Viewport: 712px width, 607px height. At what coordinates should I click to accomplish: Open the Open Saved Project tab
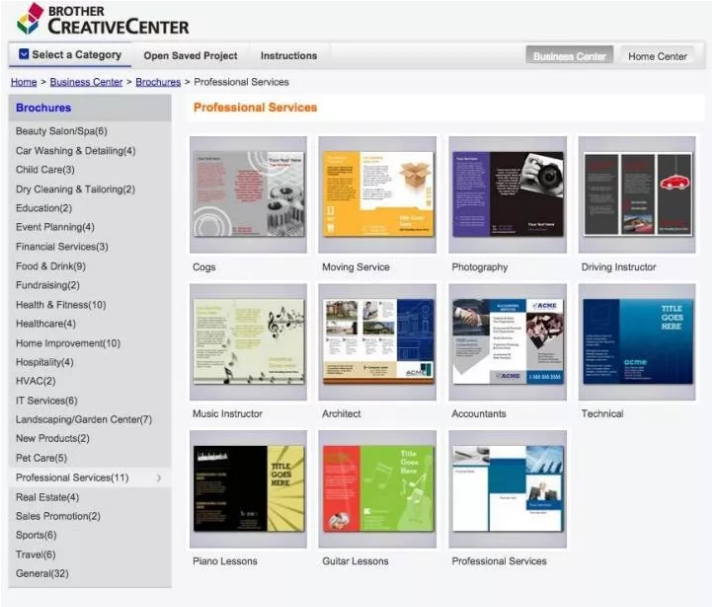(x=190, y=56)
